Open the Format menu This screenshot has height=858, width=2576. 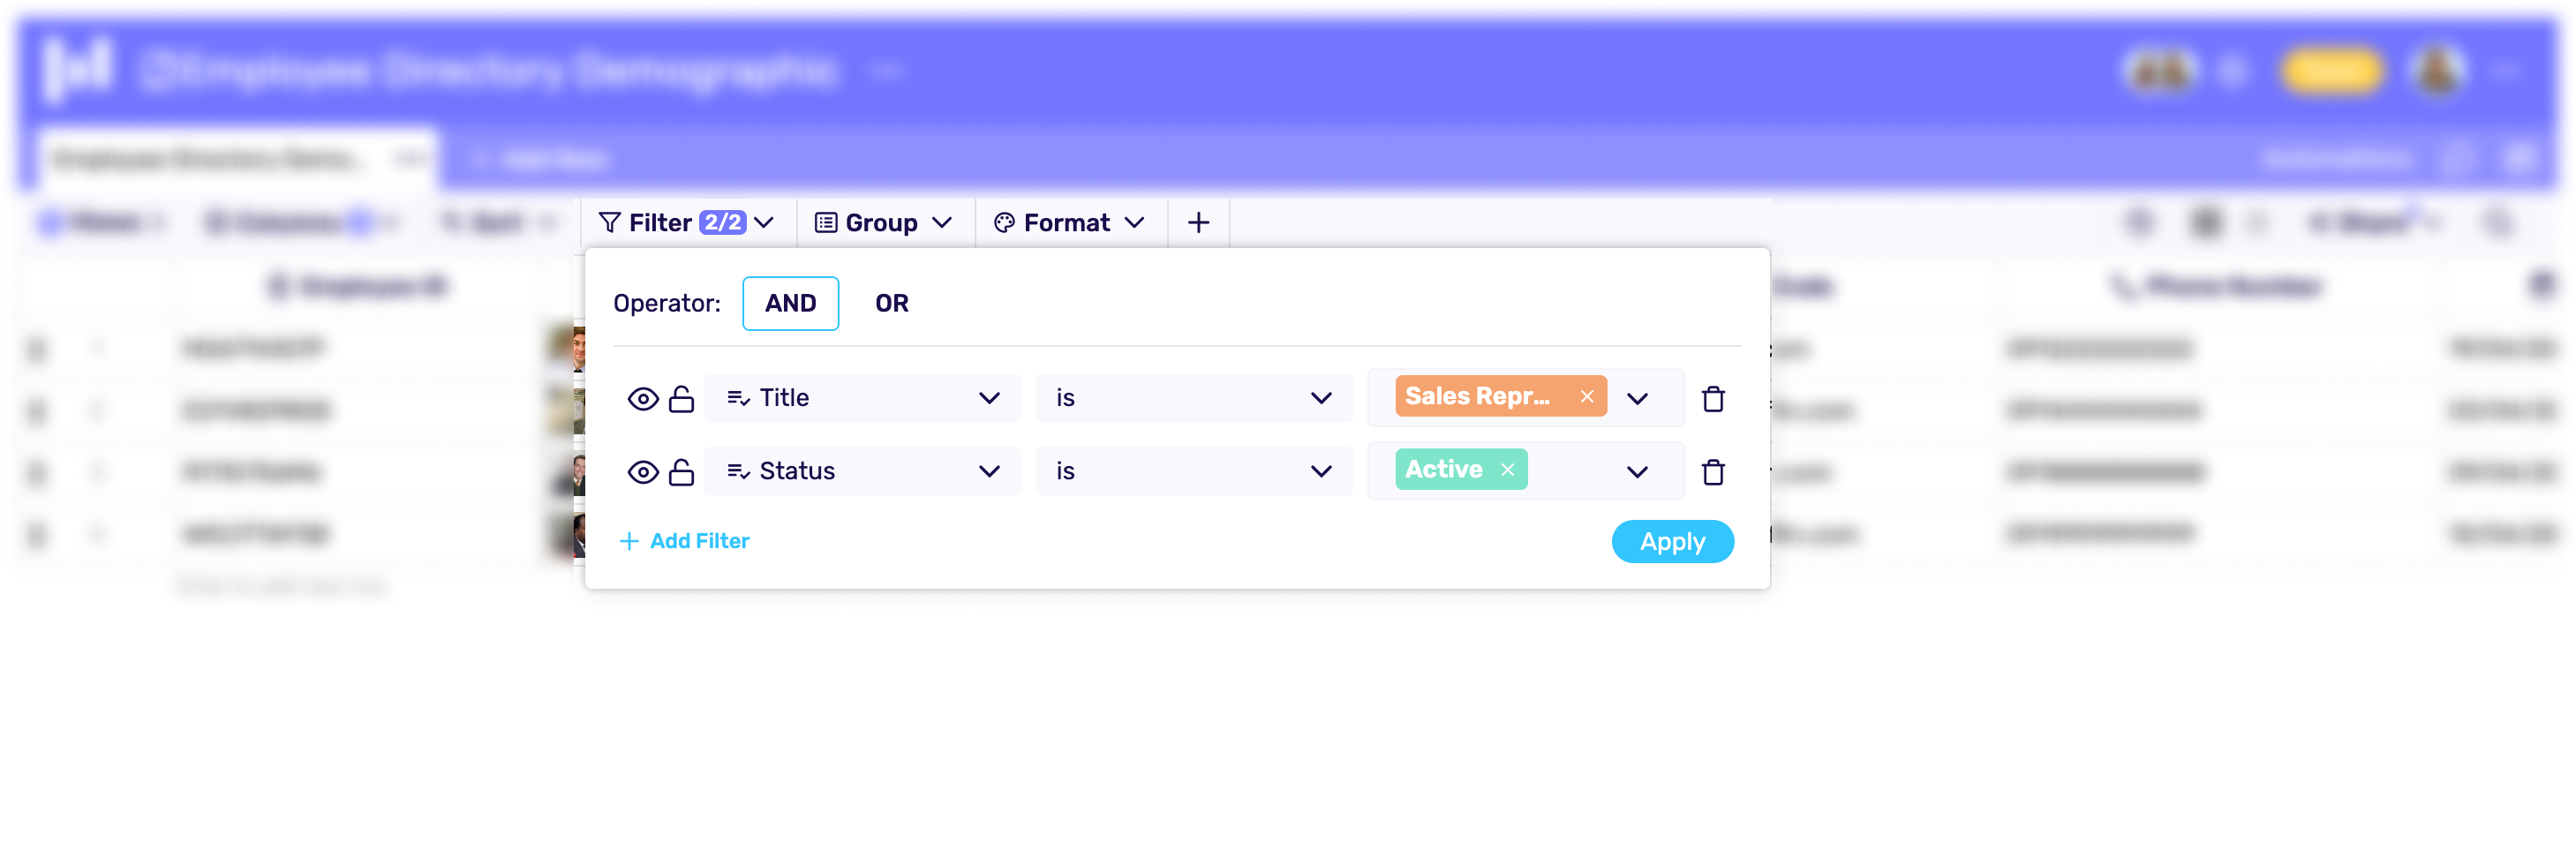1068,222
